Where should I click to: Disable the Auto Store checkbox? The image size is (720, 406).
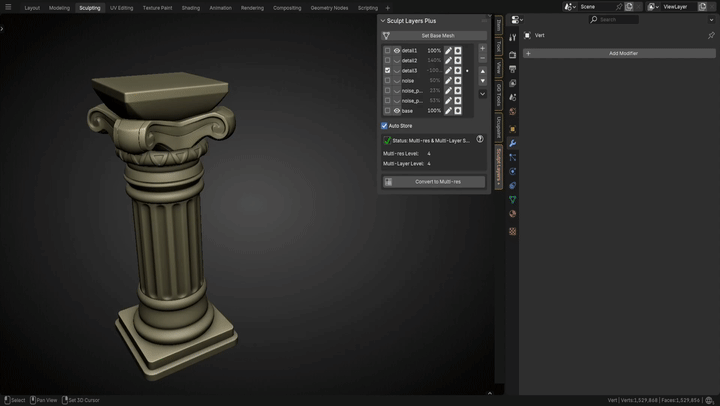click(x=384, y=126)
